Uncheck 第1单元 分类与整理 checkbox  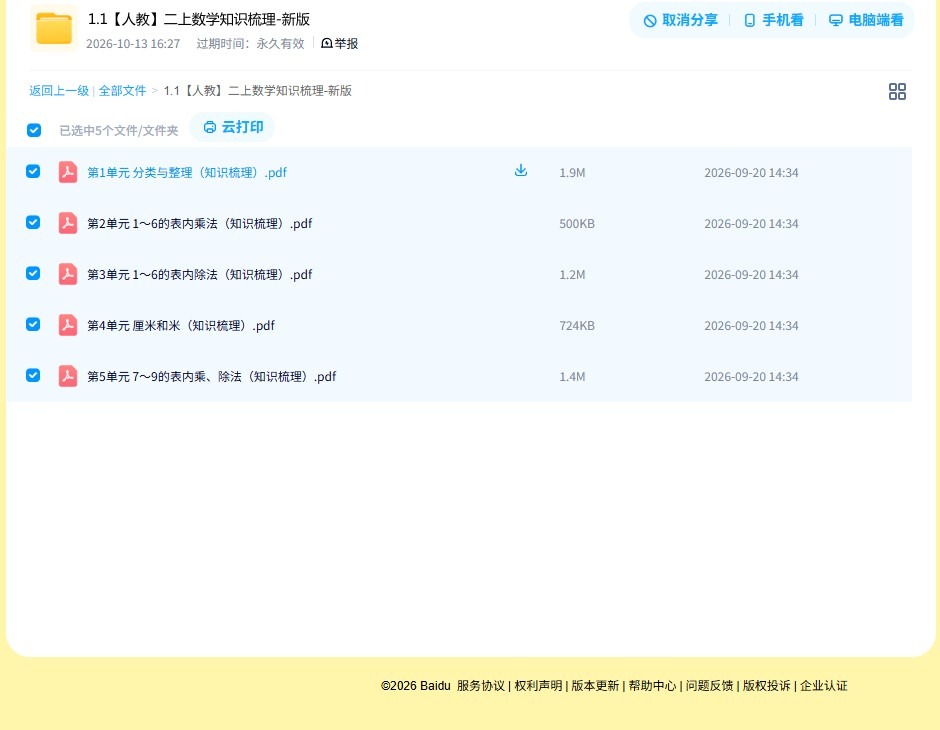point(33,171)
